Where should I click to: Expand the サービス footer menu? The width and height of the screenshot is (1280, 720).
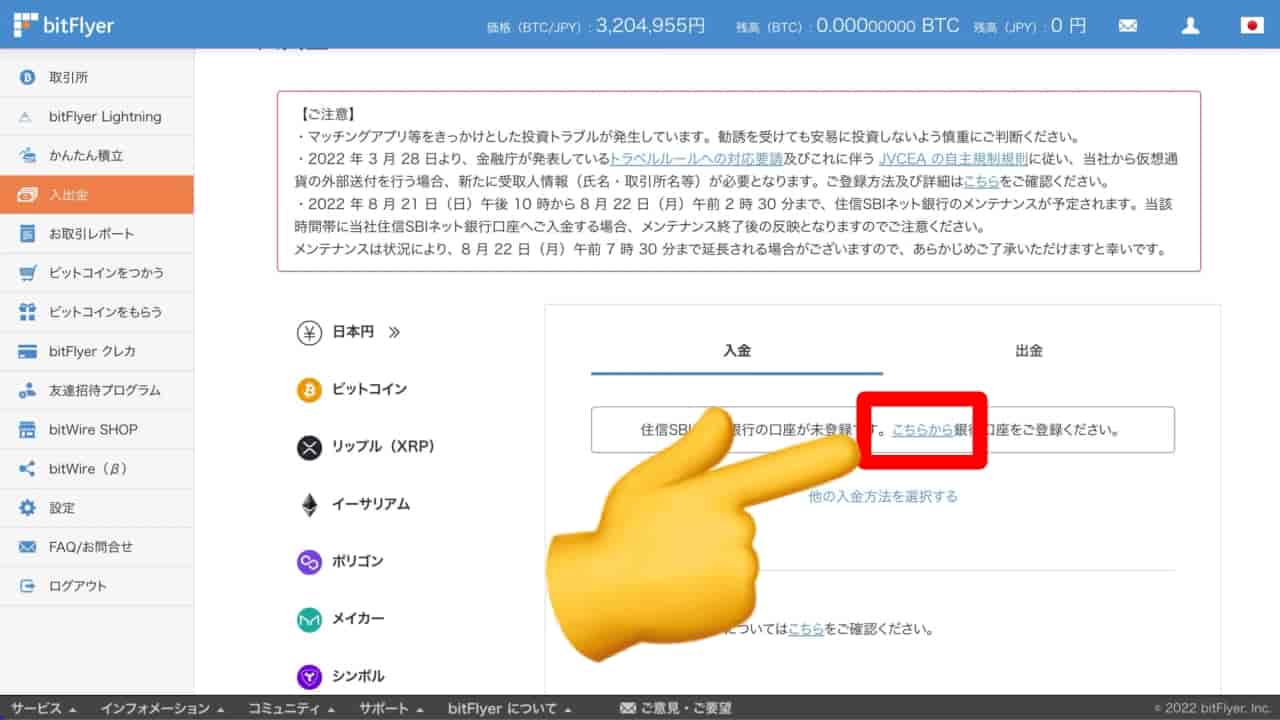(43, 708)
